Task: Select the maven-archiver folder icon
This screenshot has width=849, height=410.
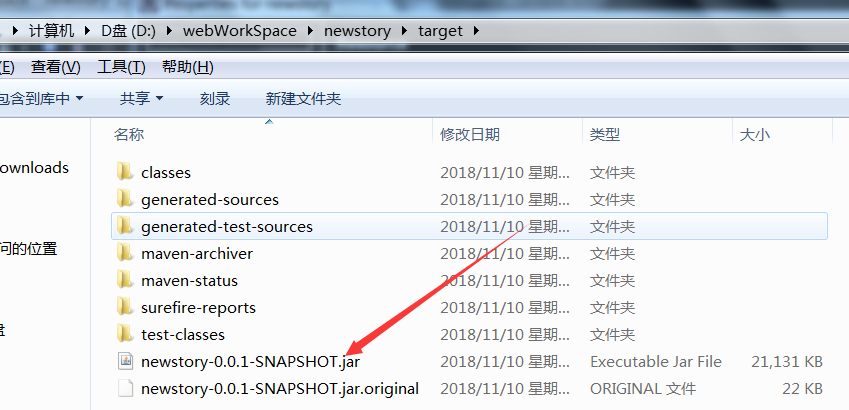Action: [125, 253]
